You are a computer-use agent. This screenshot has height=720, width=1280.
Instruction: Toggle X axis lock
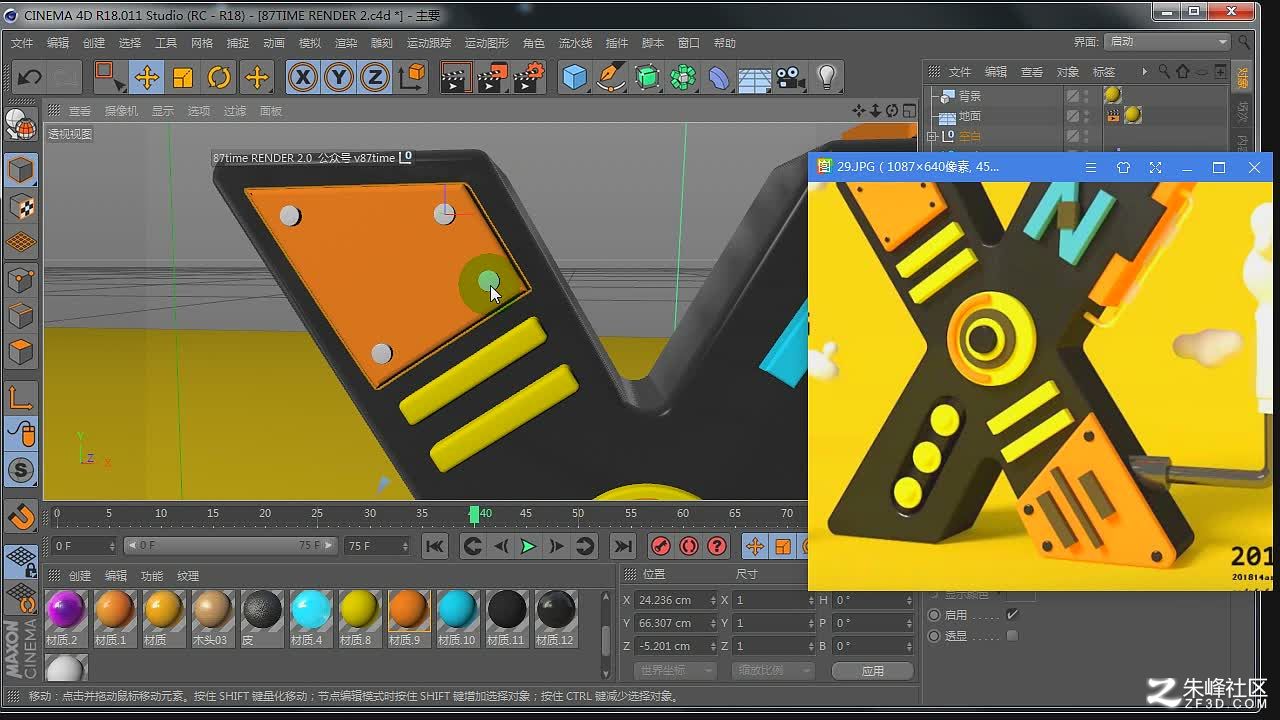[x=302, y=77]
